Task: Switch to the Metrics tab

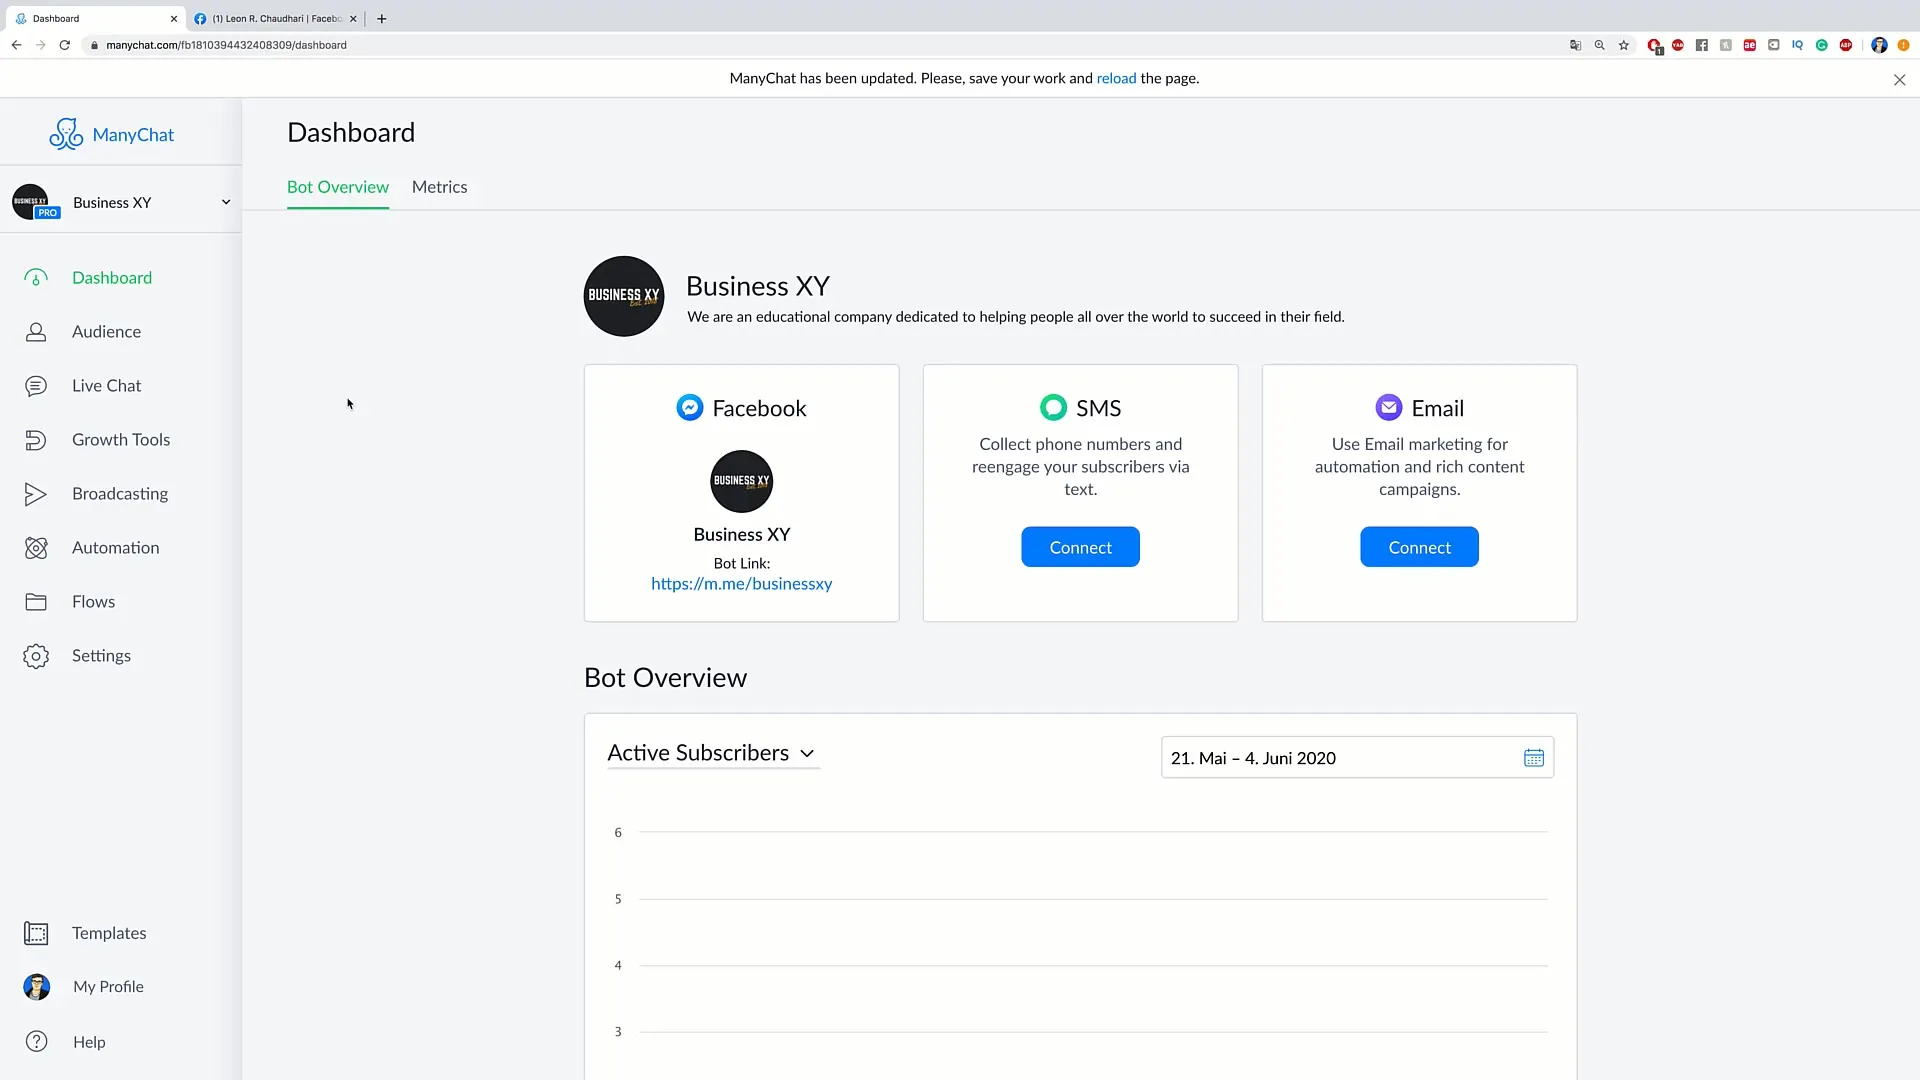Action: 439,186
